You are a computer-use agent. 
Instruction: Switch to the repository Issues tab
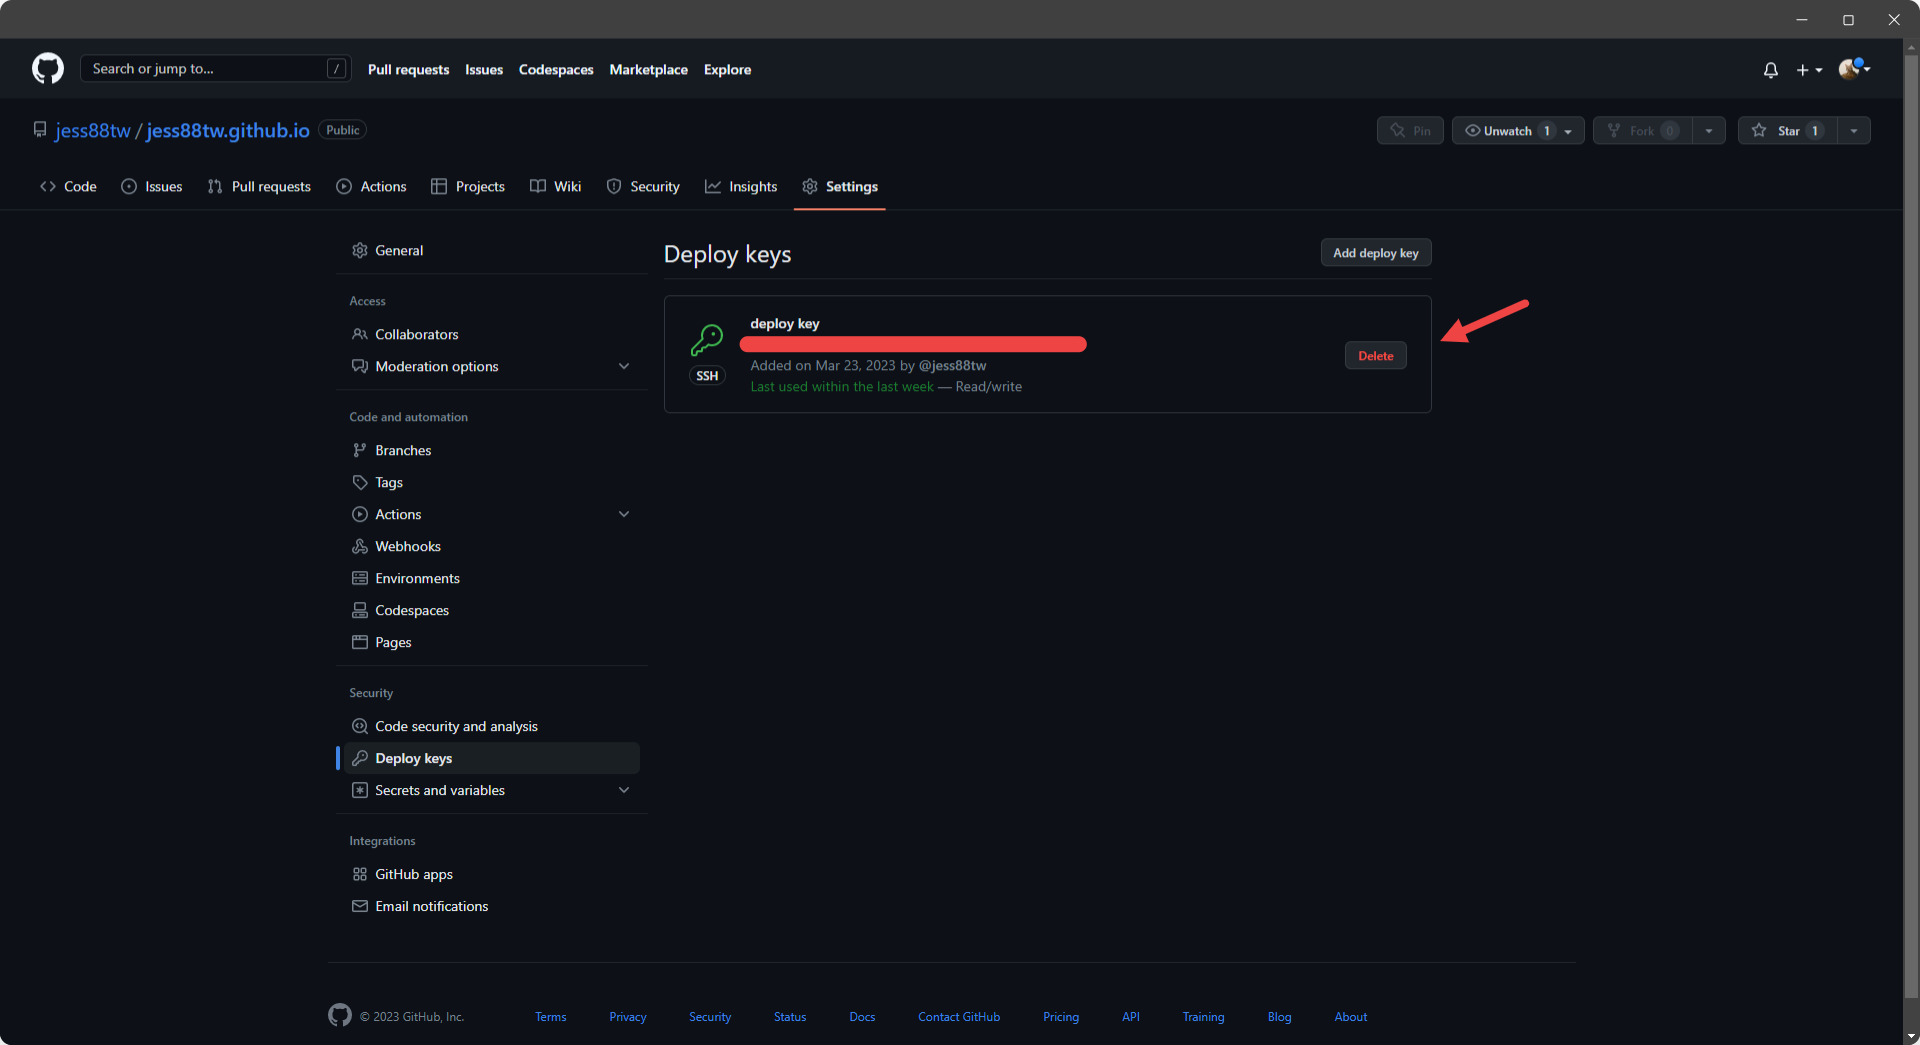coord(152,187)
